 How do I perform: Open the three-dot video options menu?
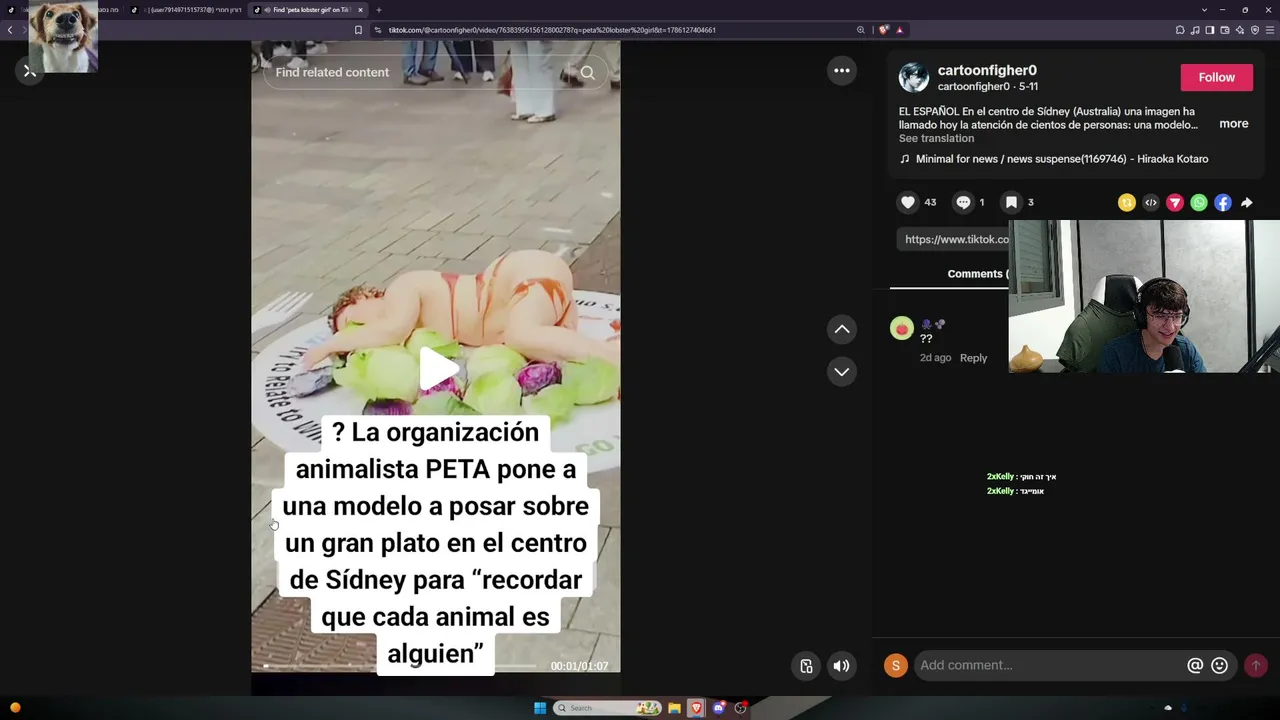click(x=842, y=70)
